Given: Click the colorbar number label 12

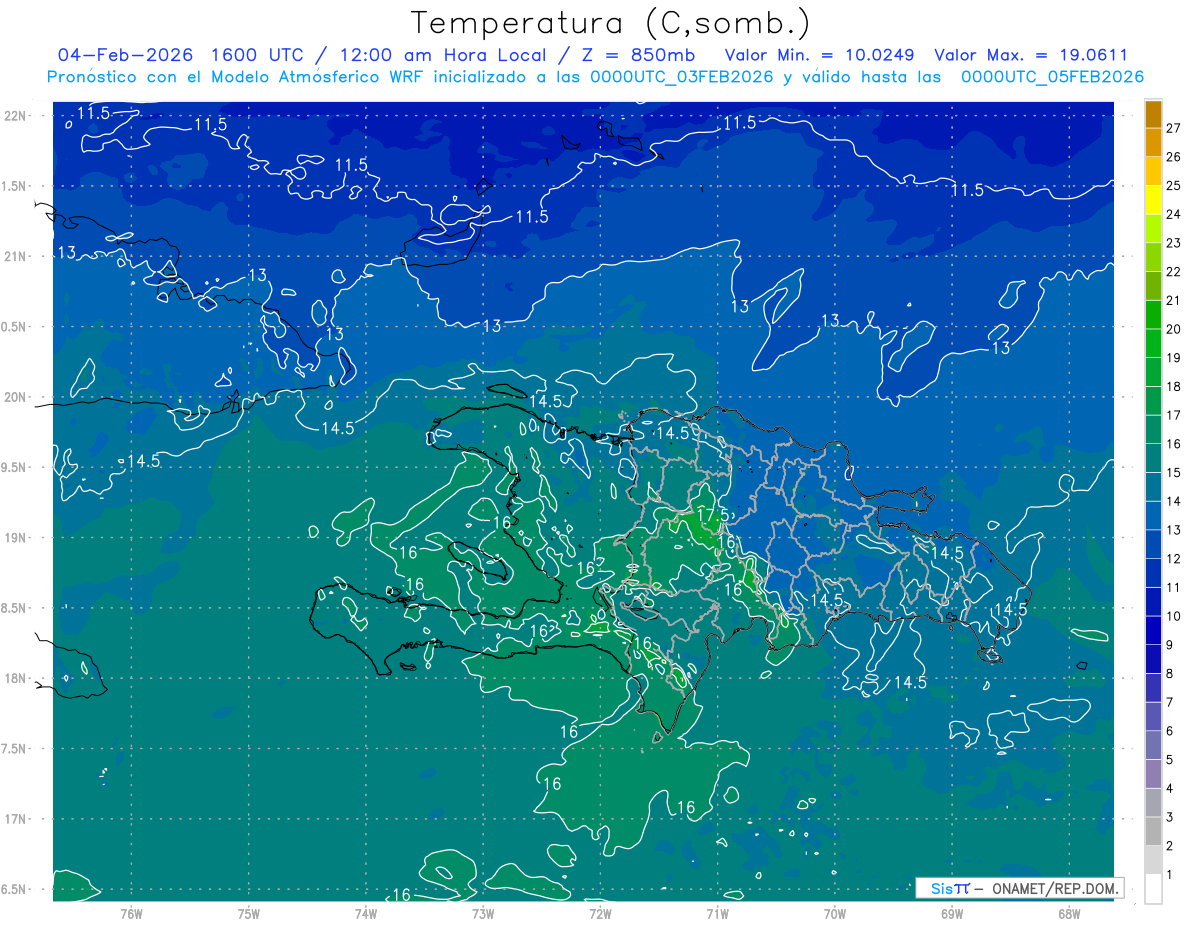Looking at the screenshot, I should [1173, 559].
